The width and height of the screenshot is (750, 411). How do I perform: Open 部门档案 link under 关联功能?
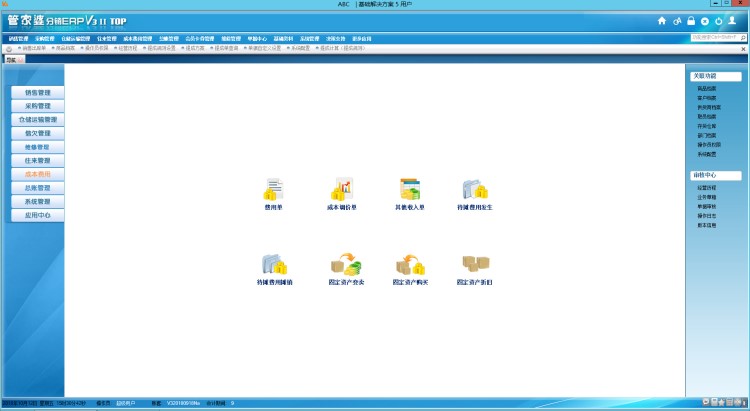pos(706,135)
